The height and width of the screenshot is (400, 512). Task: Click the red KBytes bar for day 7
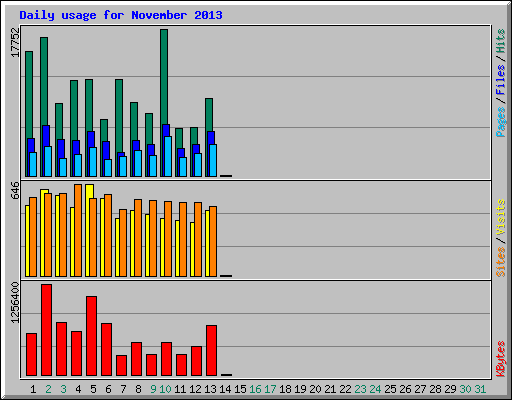pos(121,366)
